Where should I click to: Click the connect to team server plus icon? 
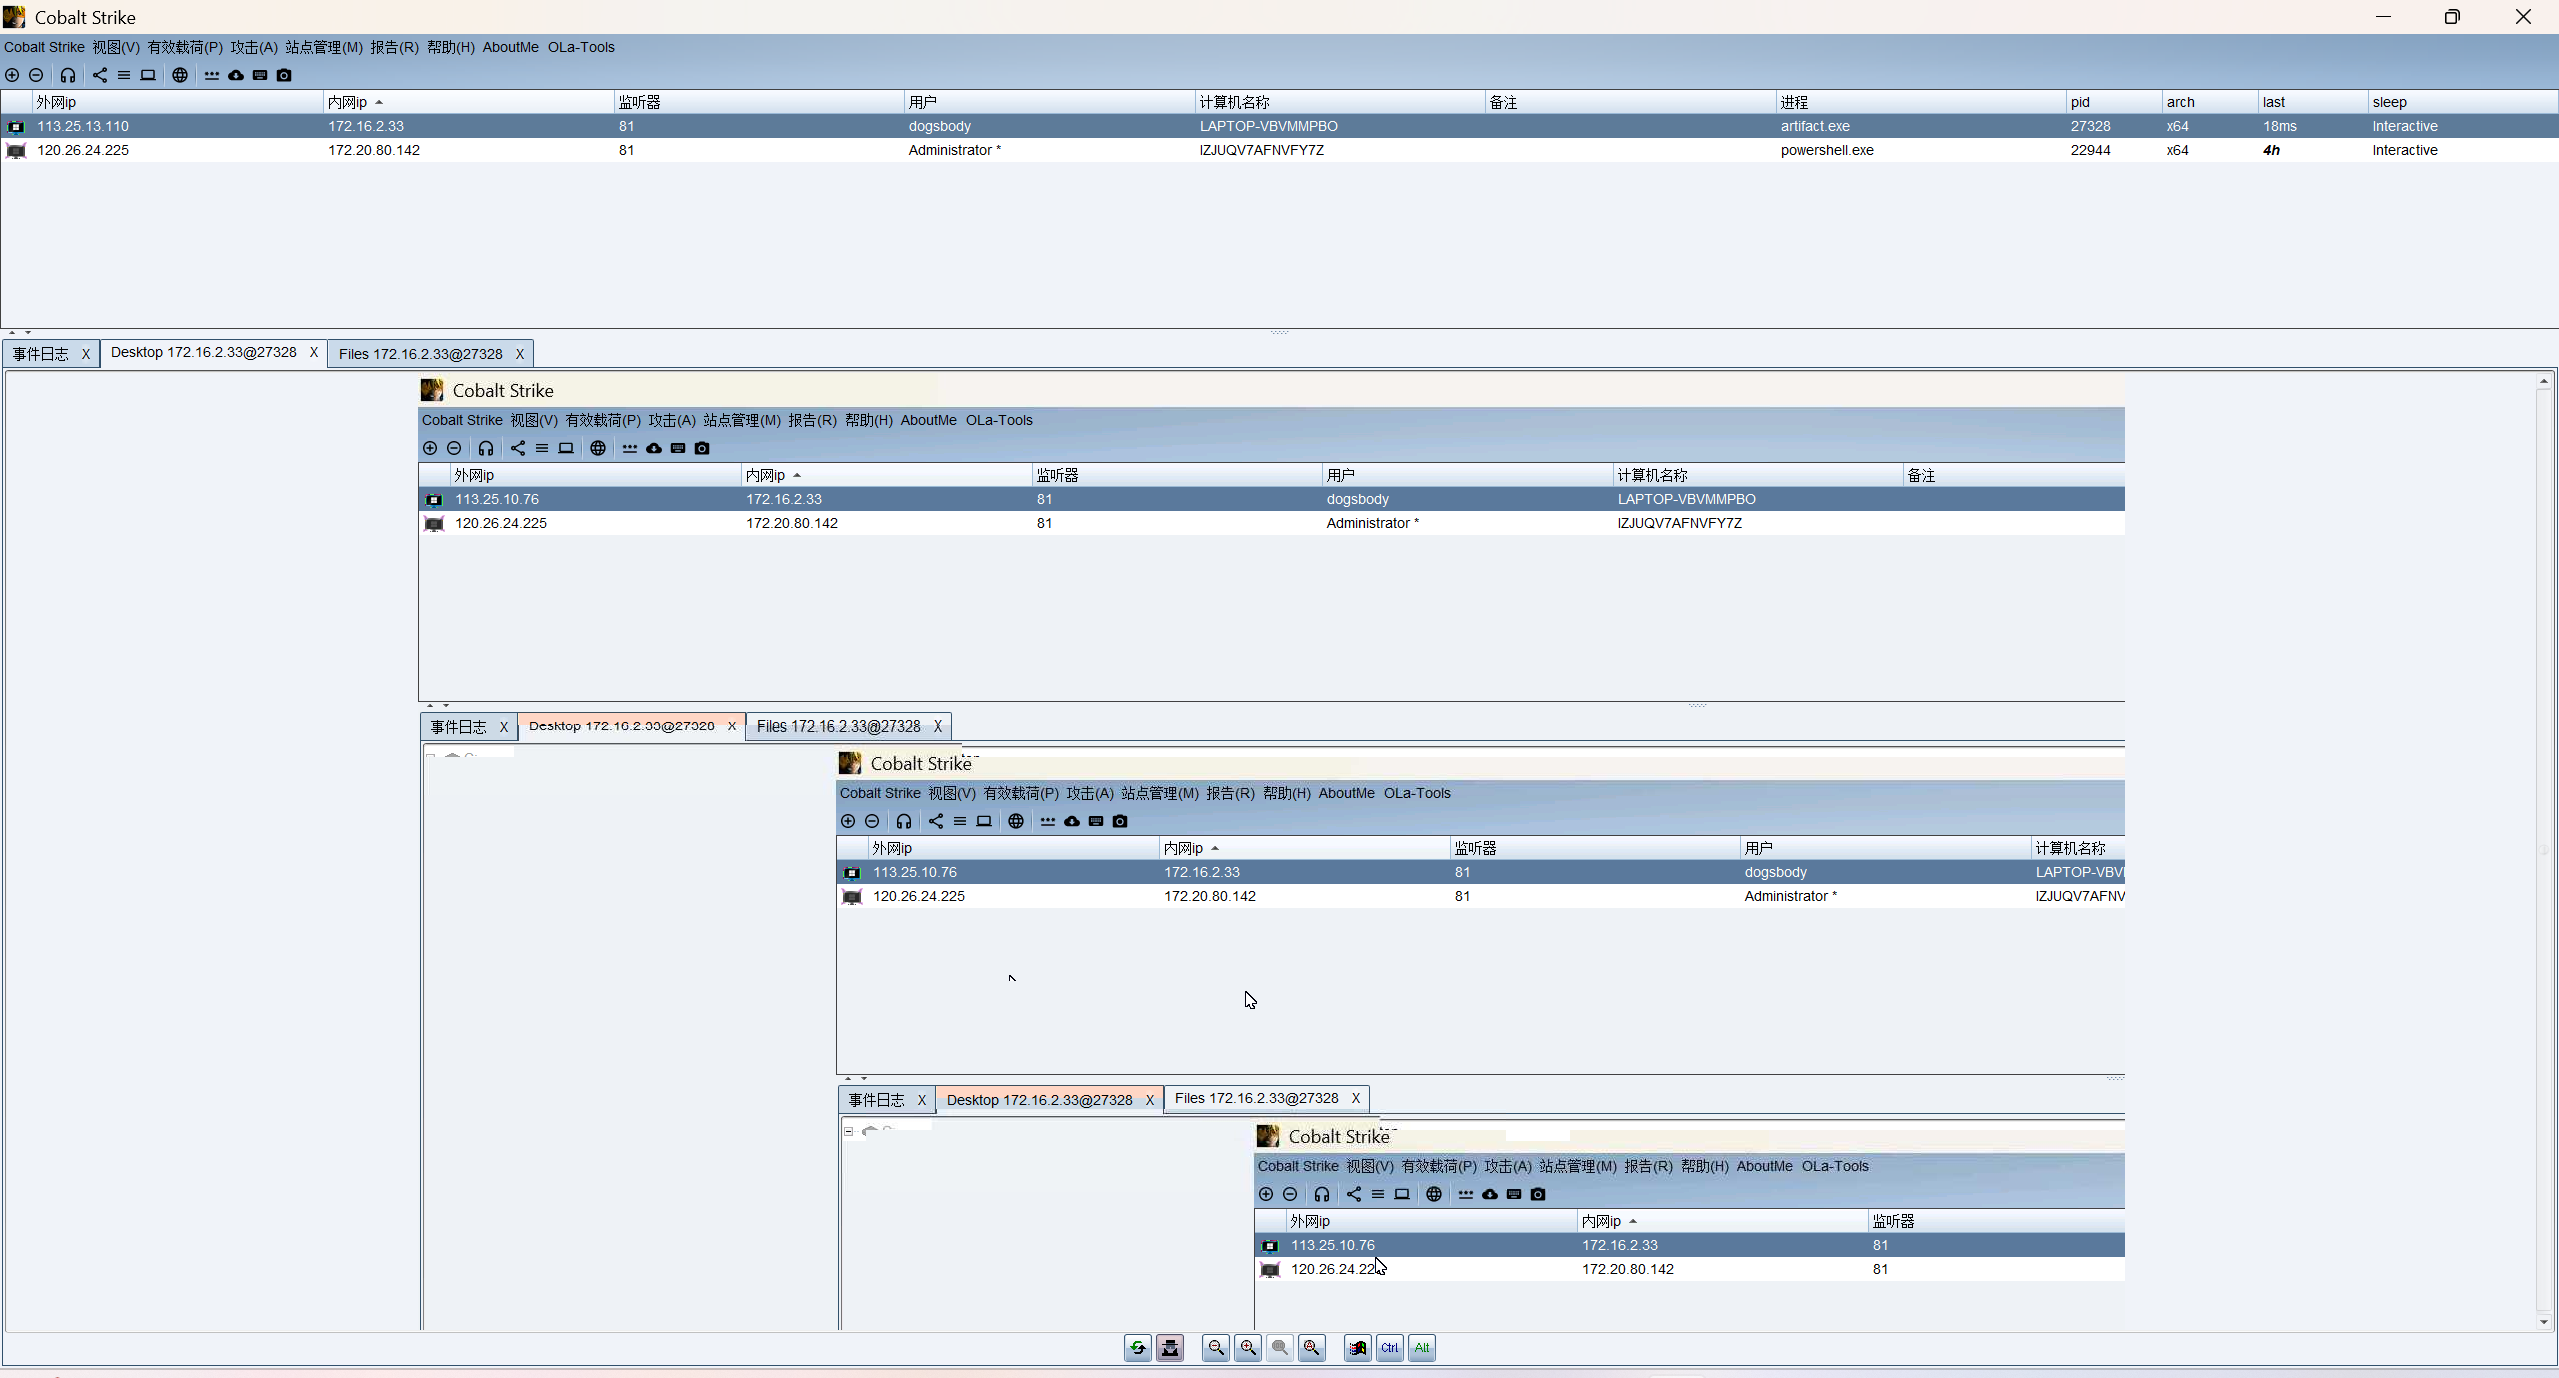12,75
